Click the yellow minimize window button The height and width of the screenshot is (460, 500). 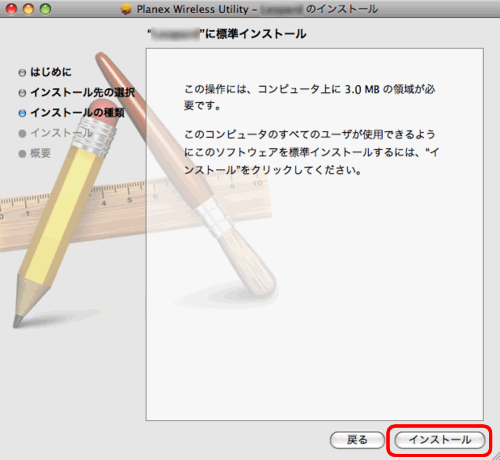28,9
